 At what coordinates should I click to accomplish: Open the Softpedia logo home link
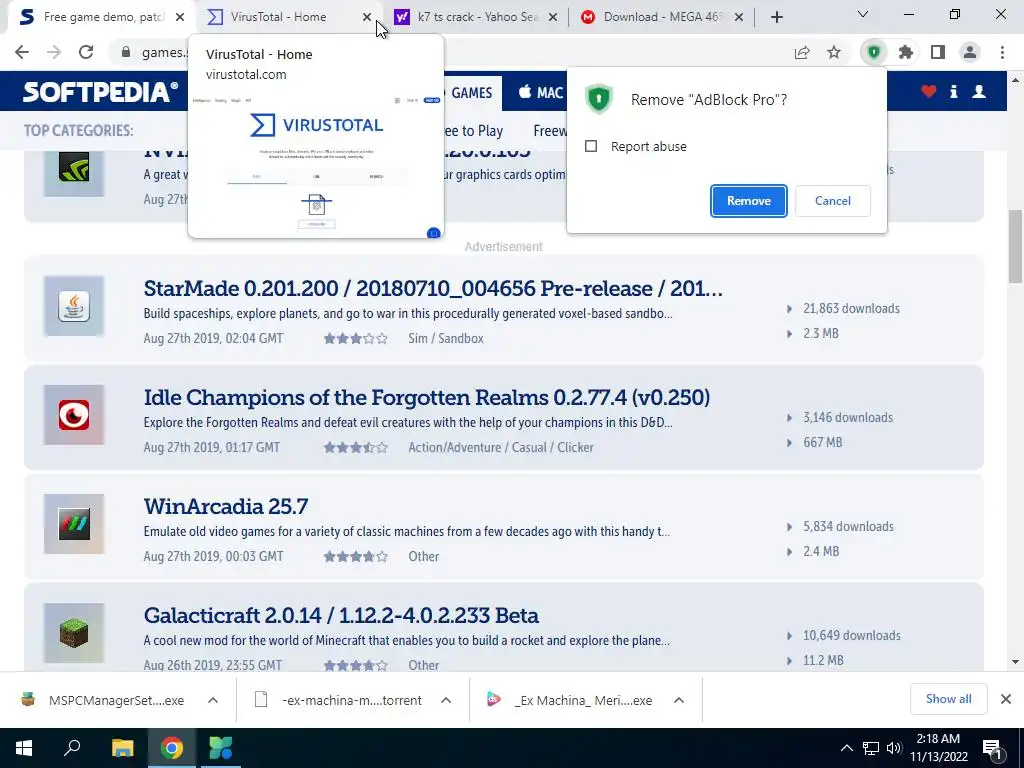(100, 91)
